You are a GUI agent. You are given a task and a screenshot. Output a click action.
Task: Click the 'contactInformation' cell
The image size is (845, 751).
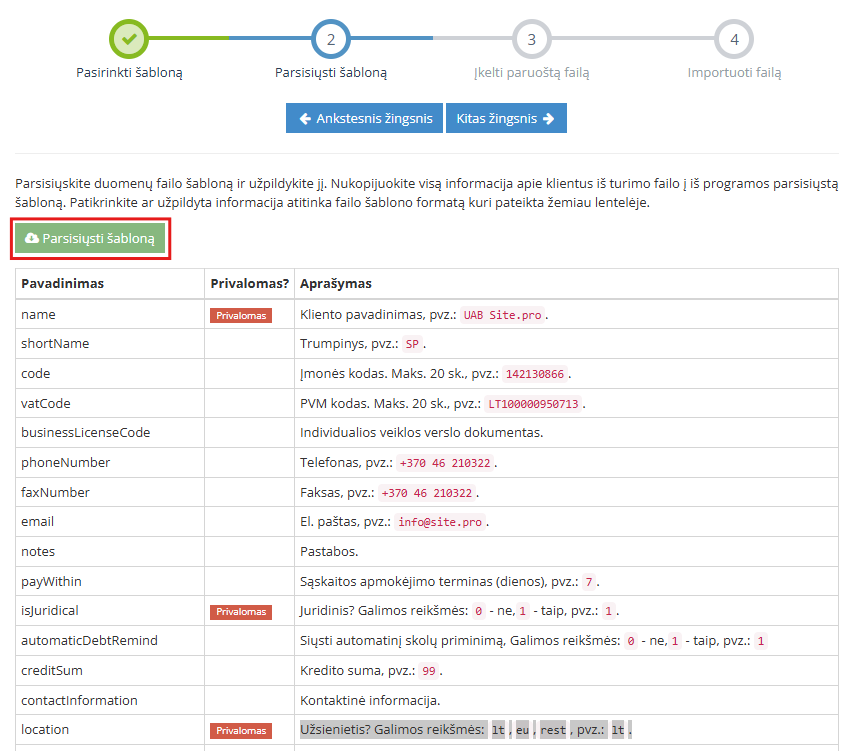(110, 700)
